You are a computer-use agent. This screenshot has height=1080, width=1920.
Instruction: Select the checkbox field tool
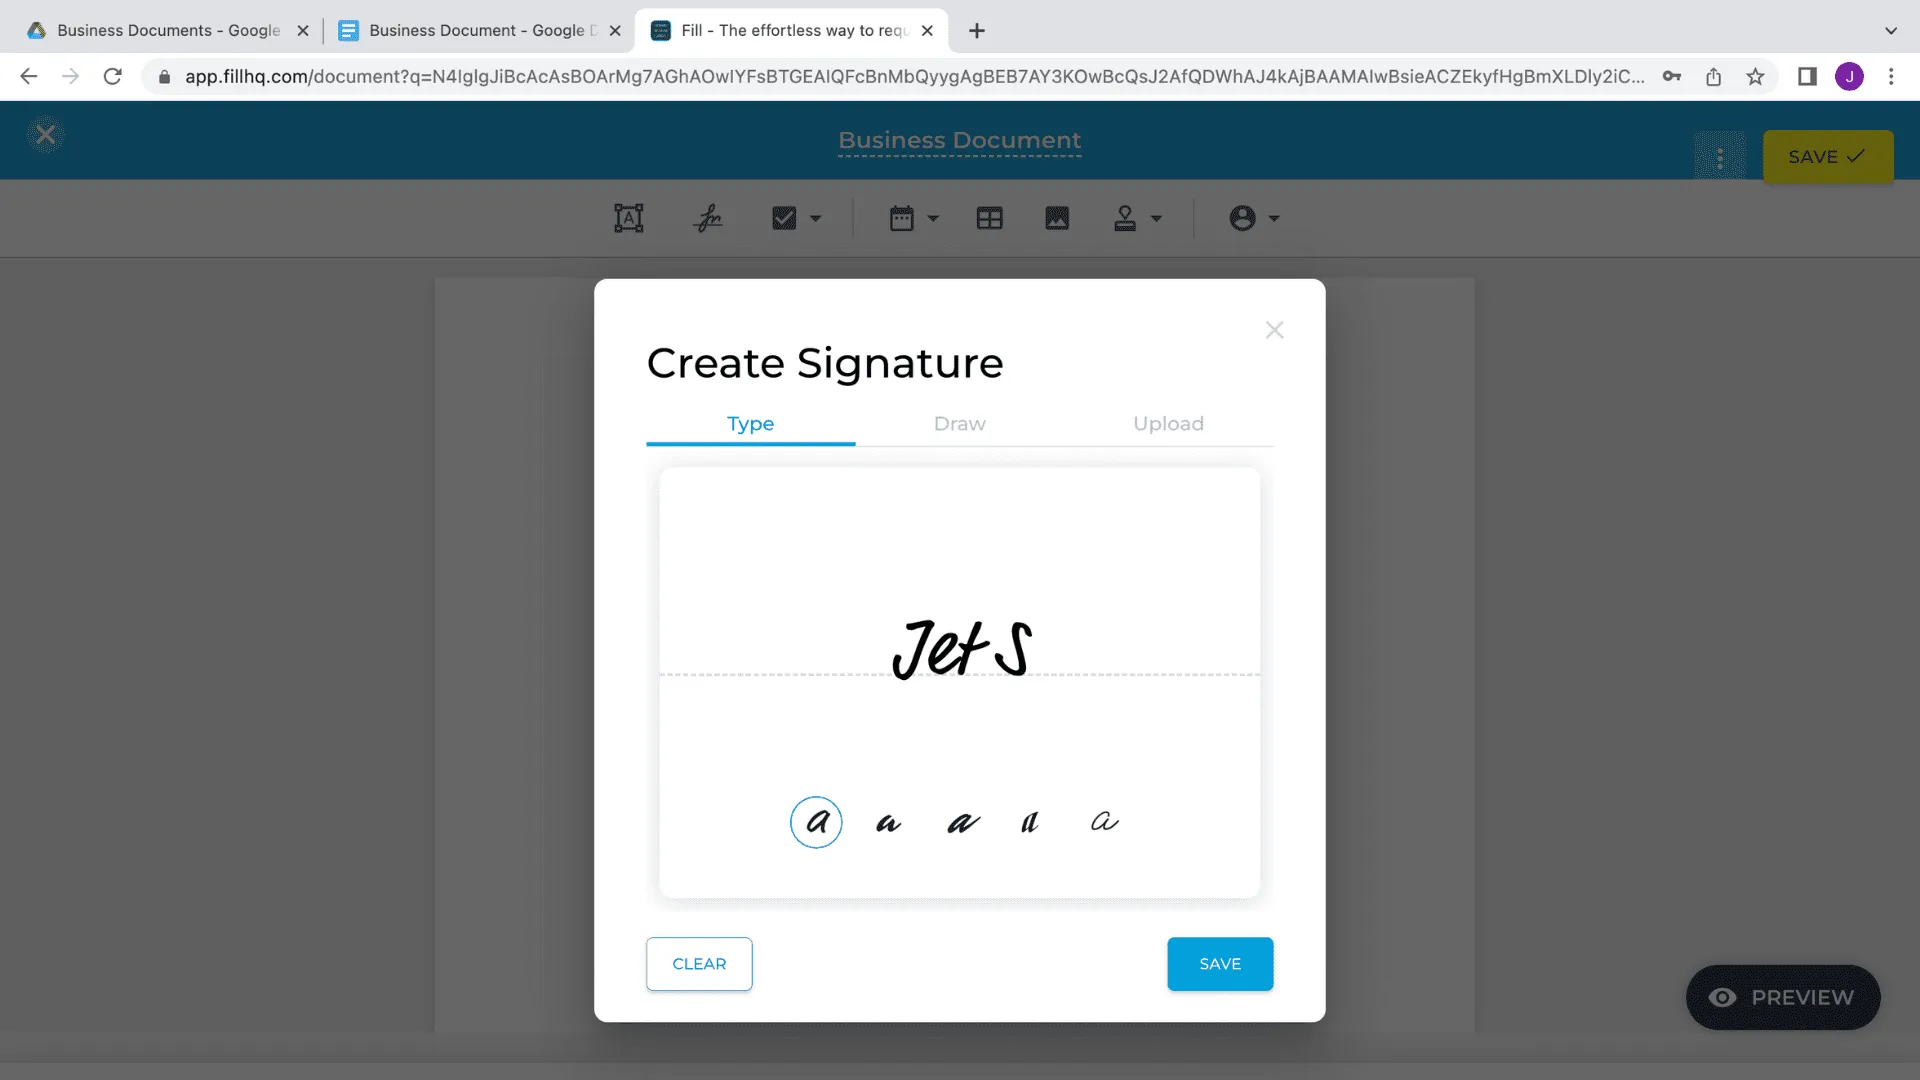click(784, 217)
